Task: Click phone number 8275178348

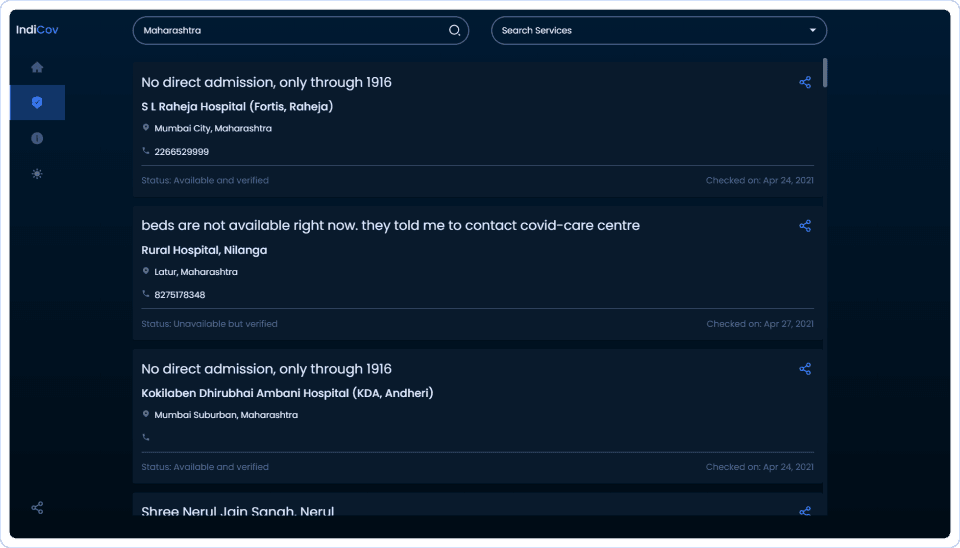Action: click(179, 295)
